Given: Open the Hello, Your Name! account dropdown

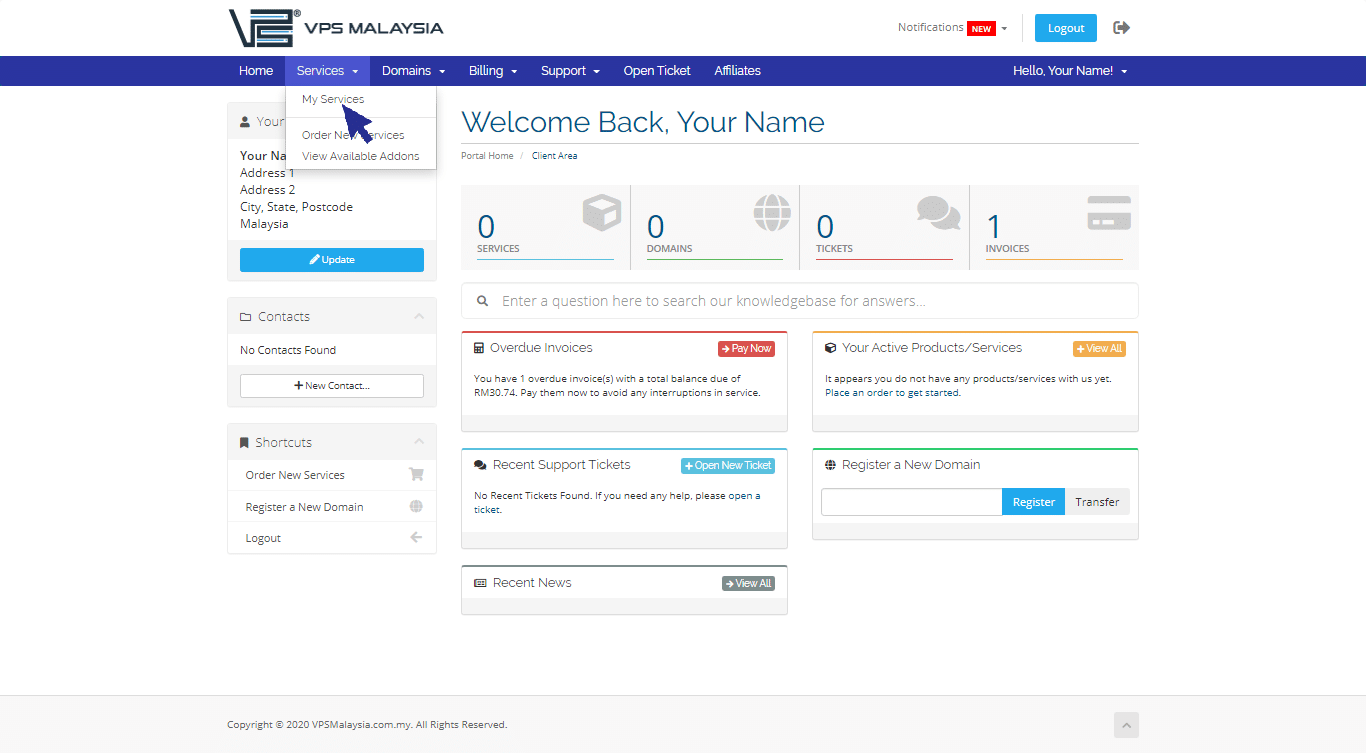Looking at the screenshot, I should (x=1070, y=71).
